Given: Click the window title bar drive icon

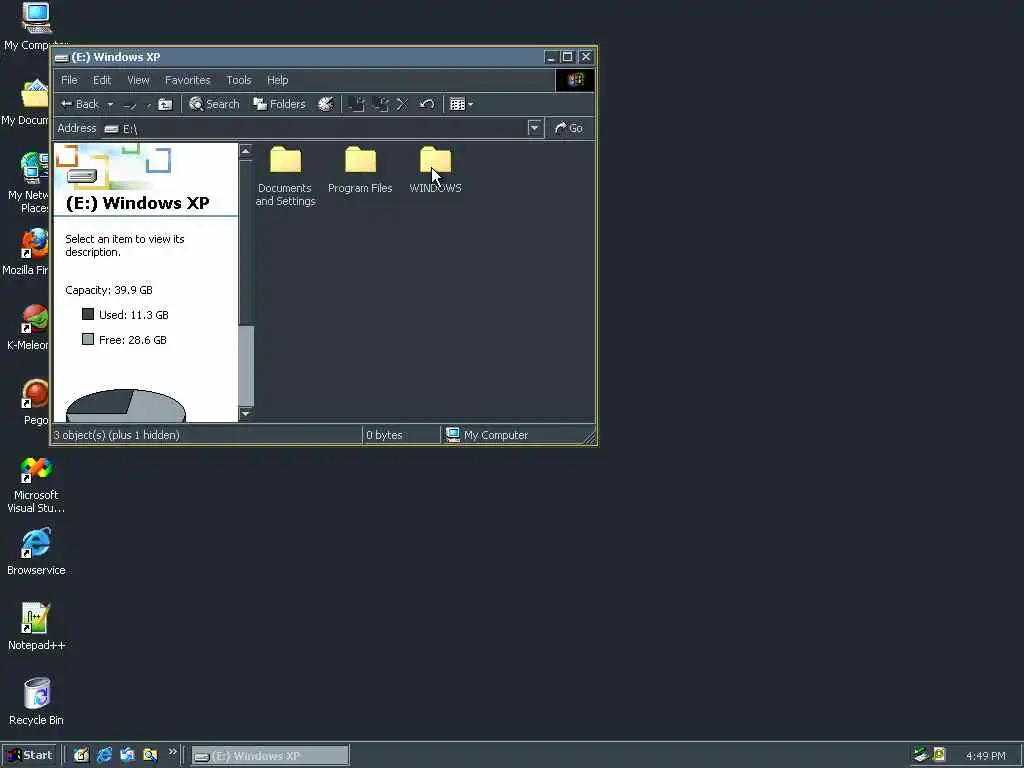Looking at the screenshot, I should pos(61,57).
